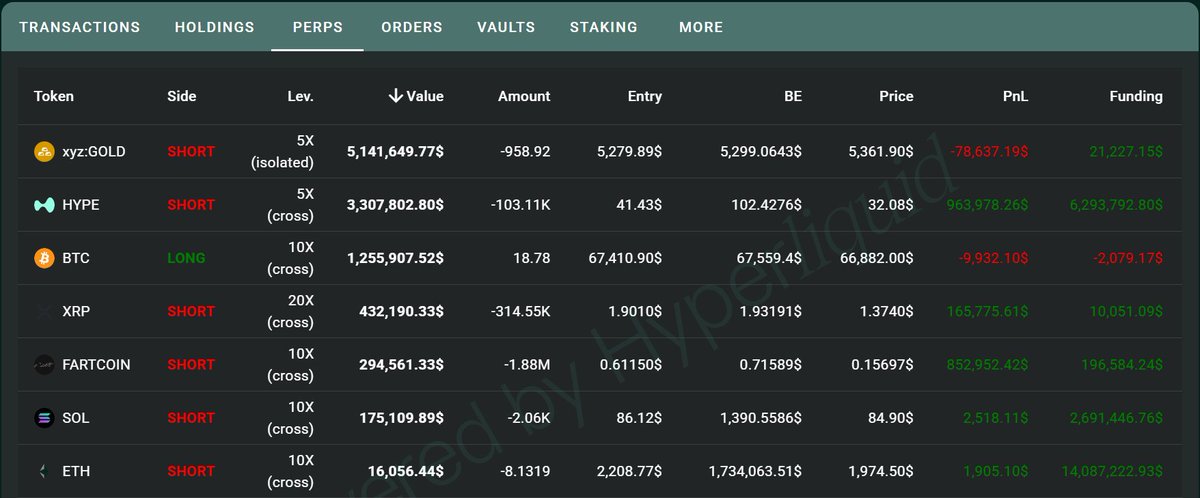Click the SOL token icon
Viewport: 1200px width, 498px height.
pos(44,418)
